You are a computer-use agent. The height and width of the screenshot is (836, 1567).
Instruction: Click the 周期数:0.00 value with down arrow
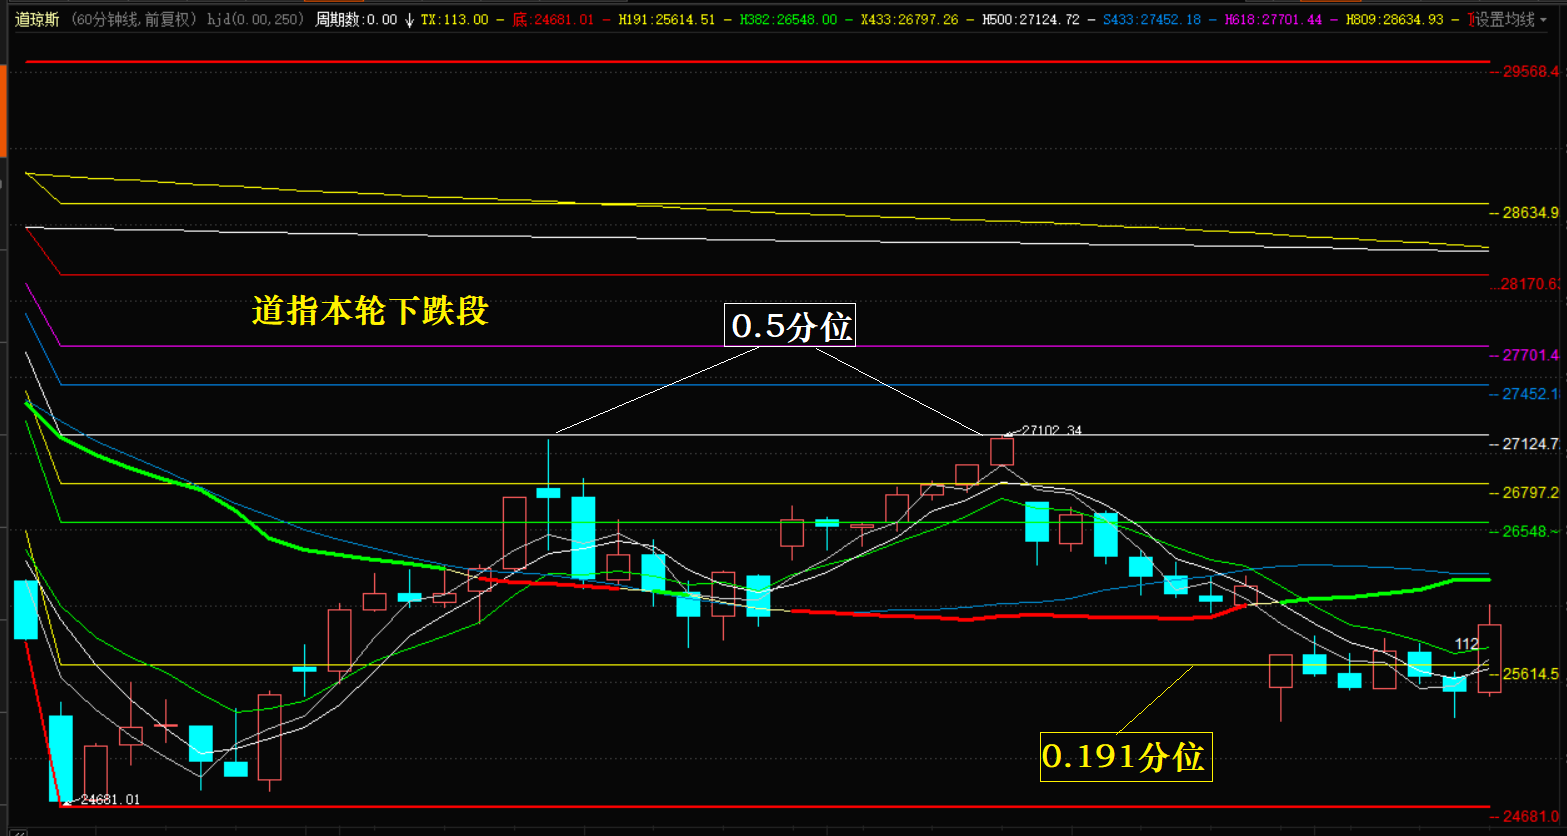[x=365, y=19]
